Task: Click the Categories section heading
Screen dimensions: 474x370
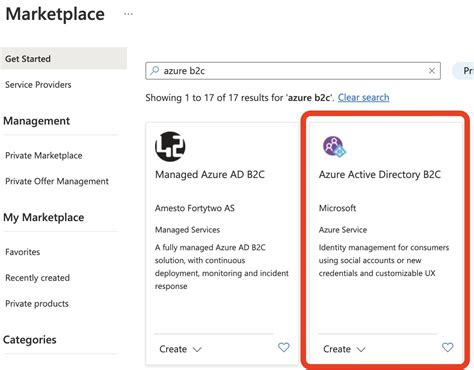Action: pos(30,340)
